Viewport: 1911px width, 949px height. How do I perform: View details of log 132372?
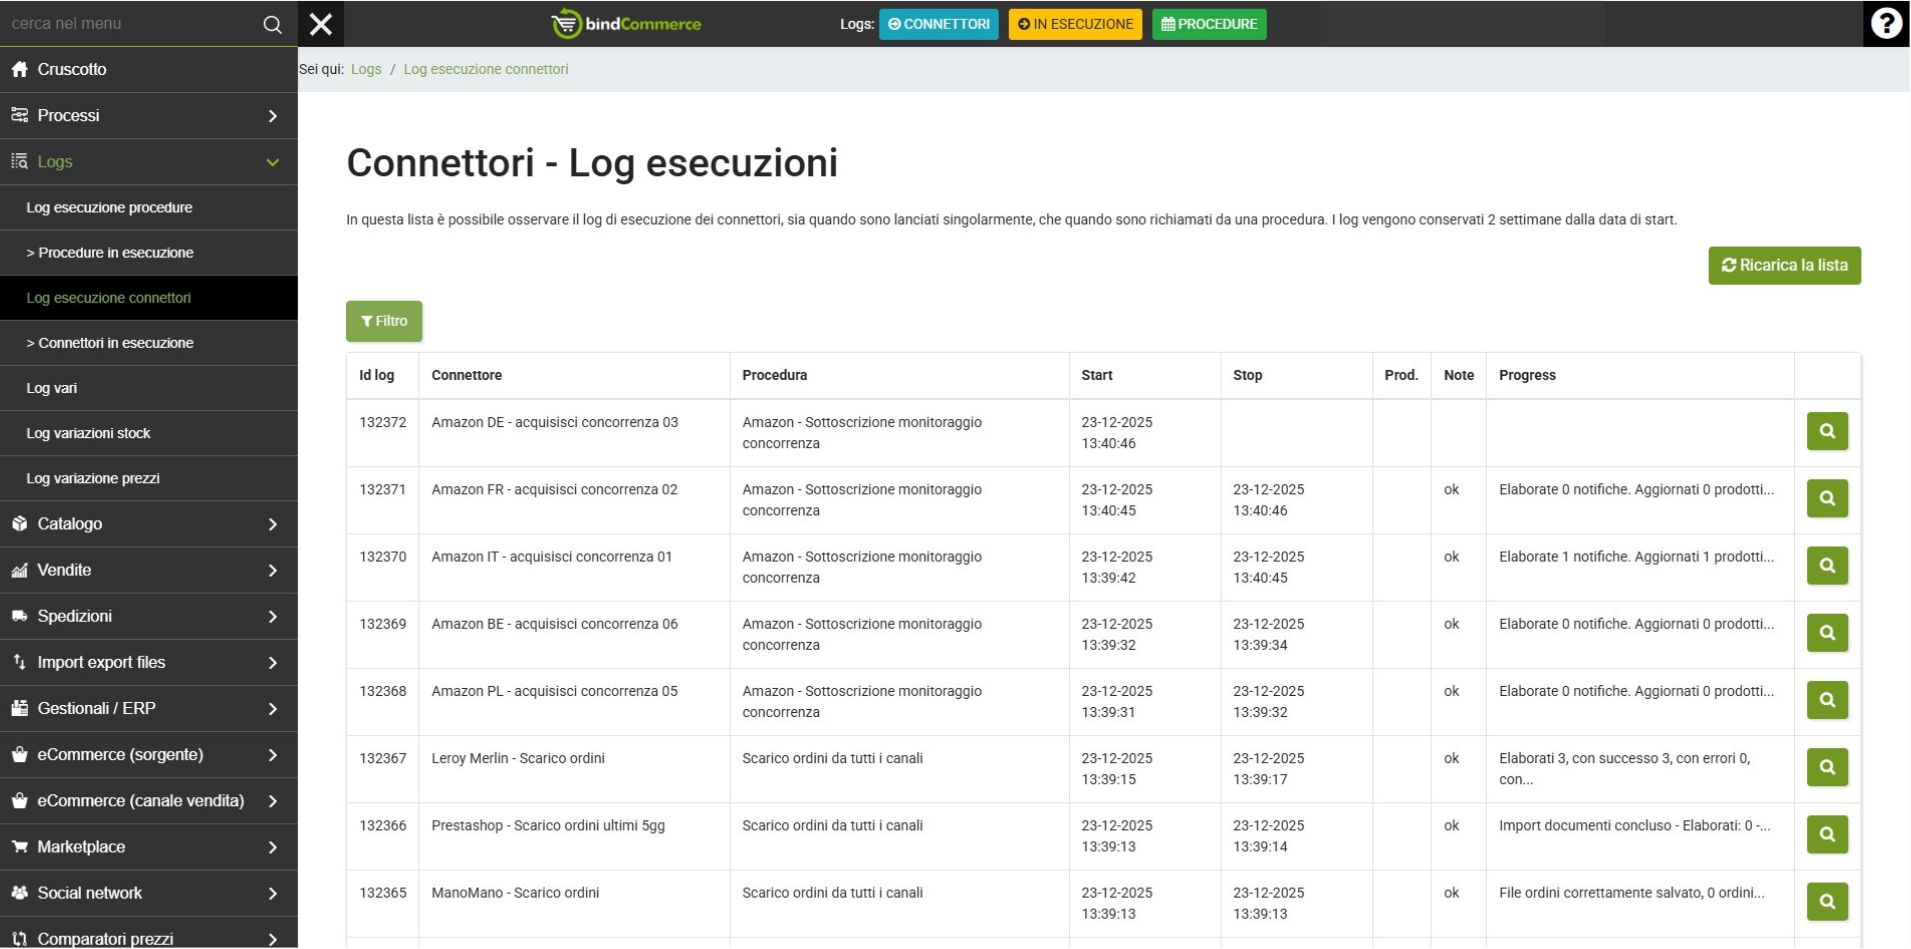click(1826, 432)
